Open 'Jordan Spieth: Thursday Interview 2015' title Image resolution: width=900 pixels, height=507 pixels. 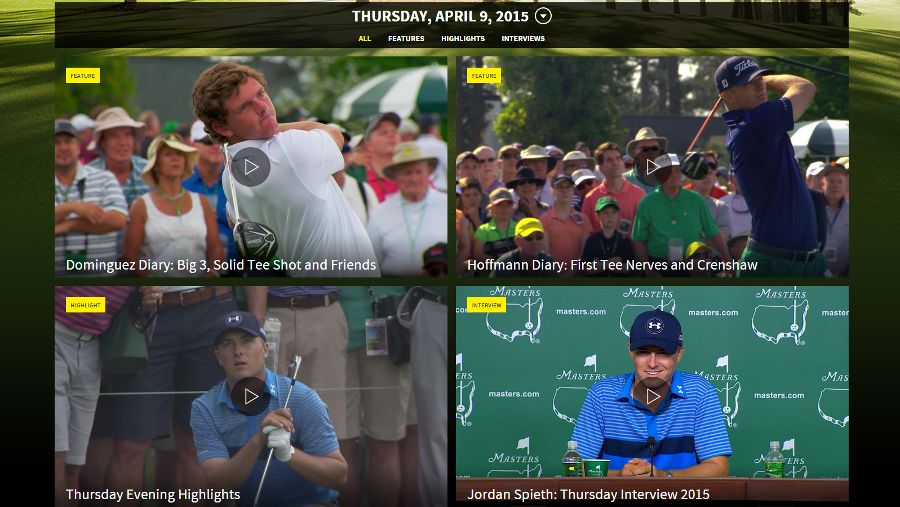[588, 494]
